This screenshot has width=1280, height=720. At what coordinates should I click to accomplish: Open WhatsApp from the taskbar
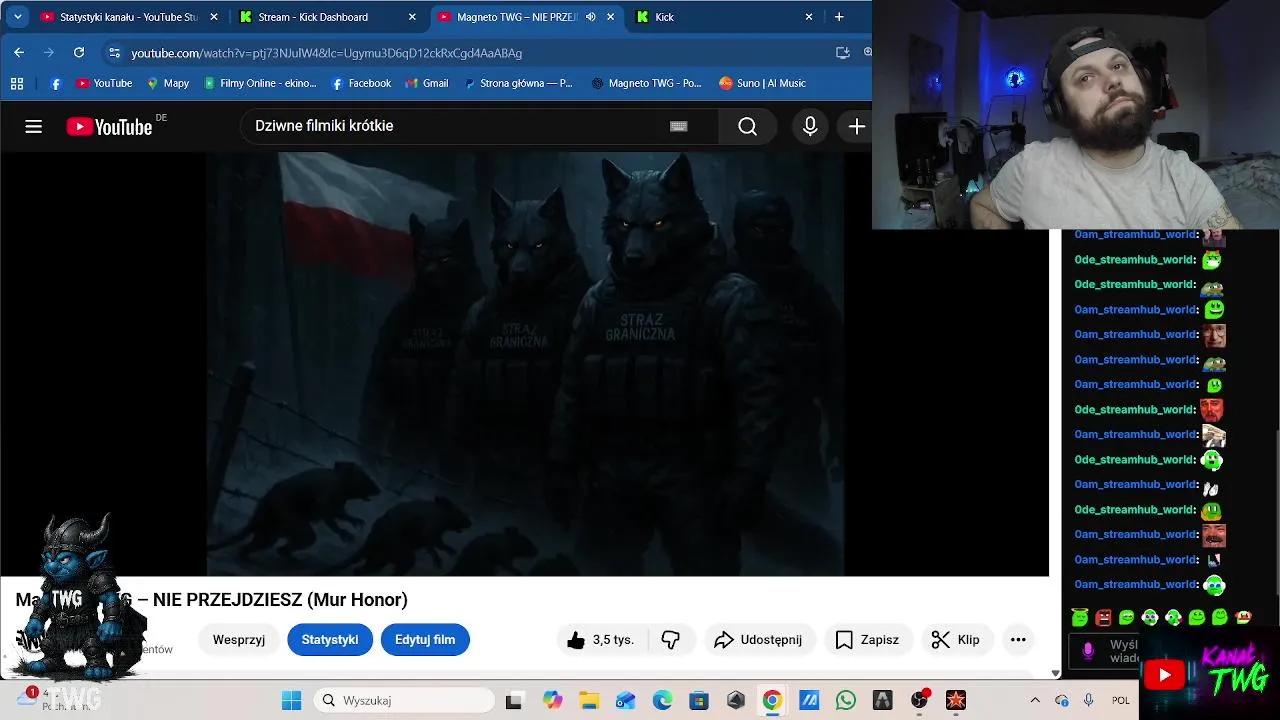click(846, 701)
